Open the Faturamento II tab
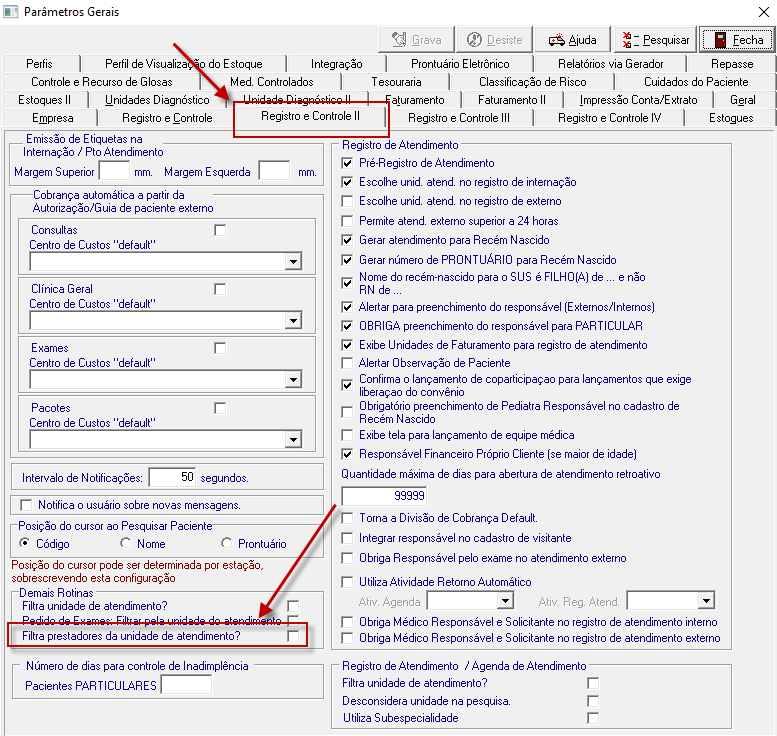 (x=511, y=100)
